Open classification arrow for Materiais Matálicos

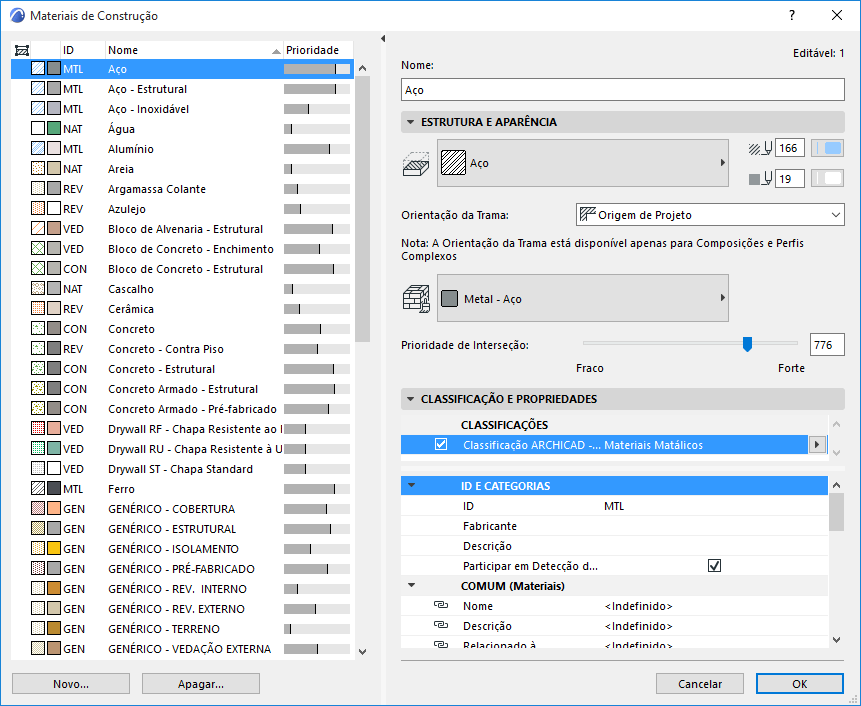point(817,445)
